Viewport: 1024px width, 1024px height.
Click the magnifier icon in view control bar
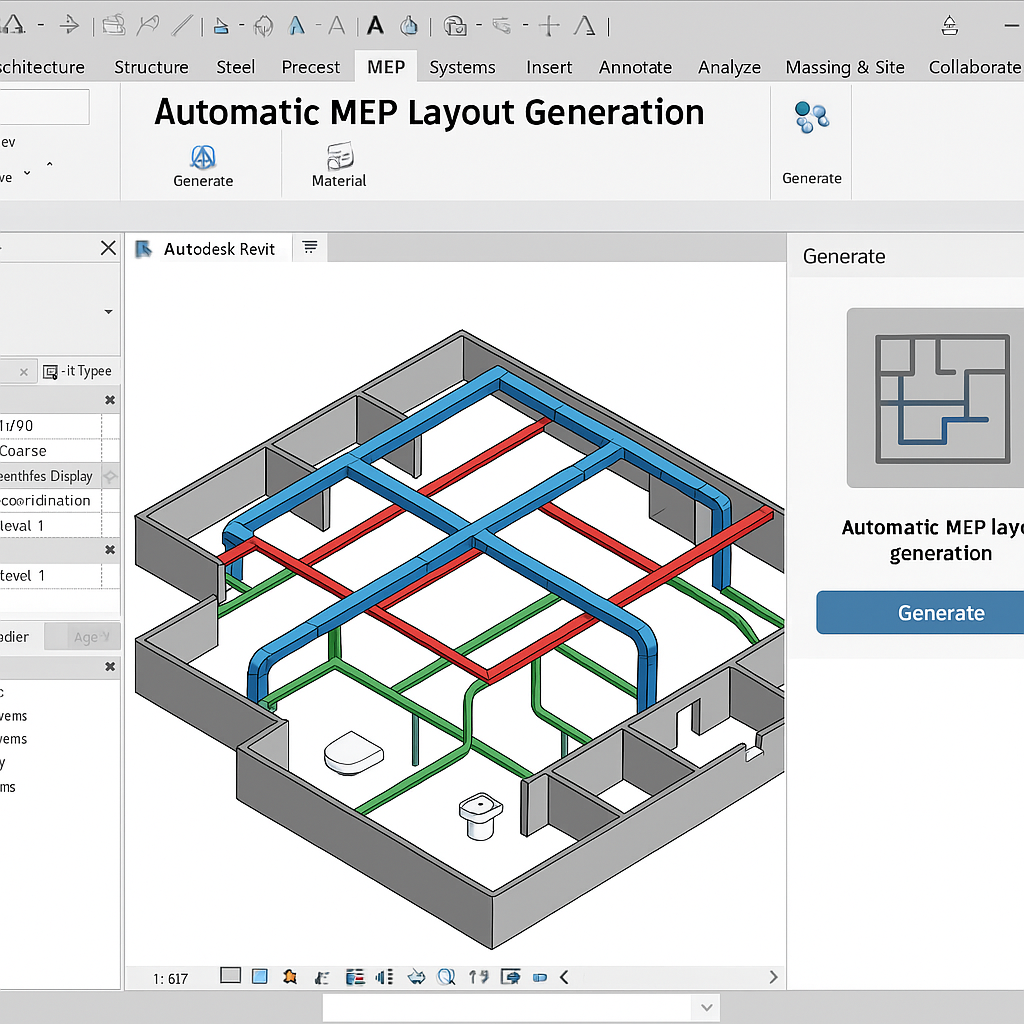[446, 977]
